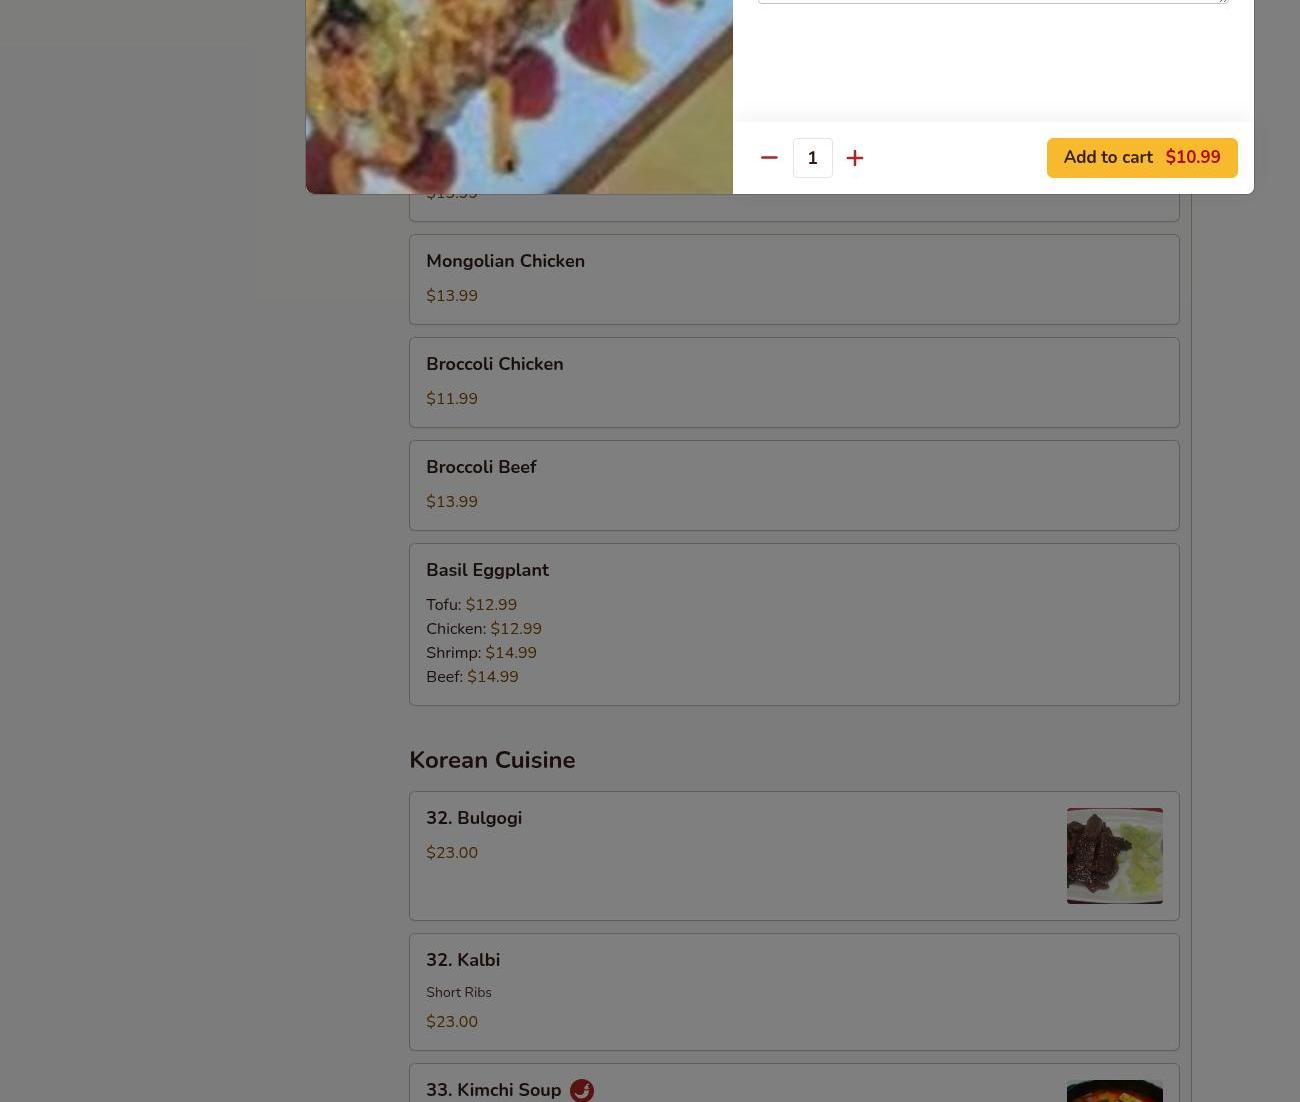Screen dimensions: 1300x1102
Task: Select the Broccoli Chicken menu item
Action: [x=794, y=382]
